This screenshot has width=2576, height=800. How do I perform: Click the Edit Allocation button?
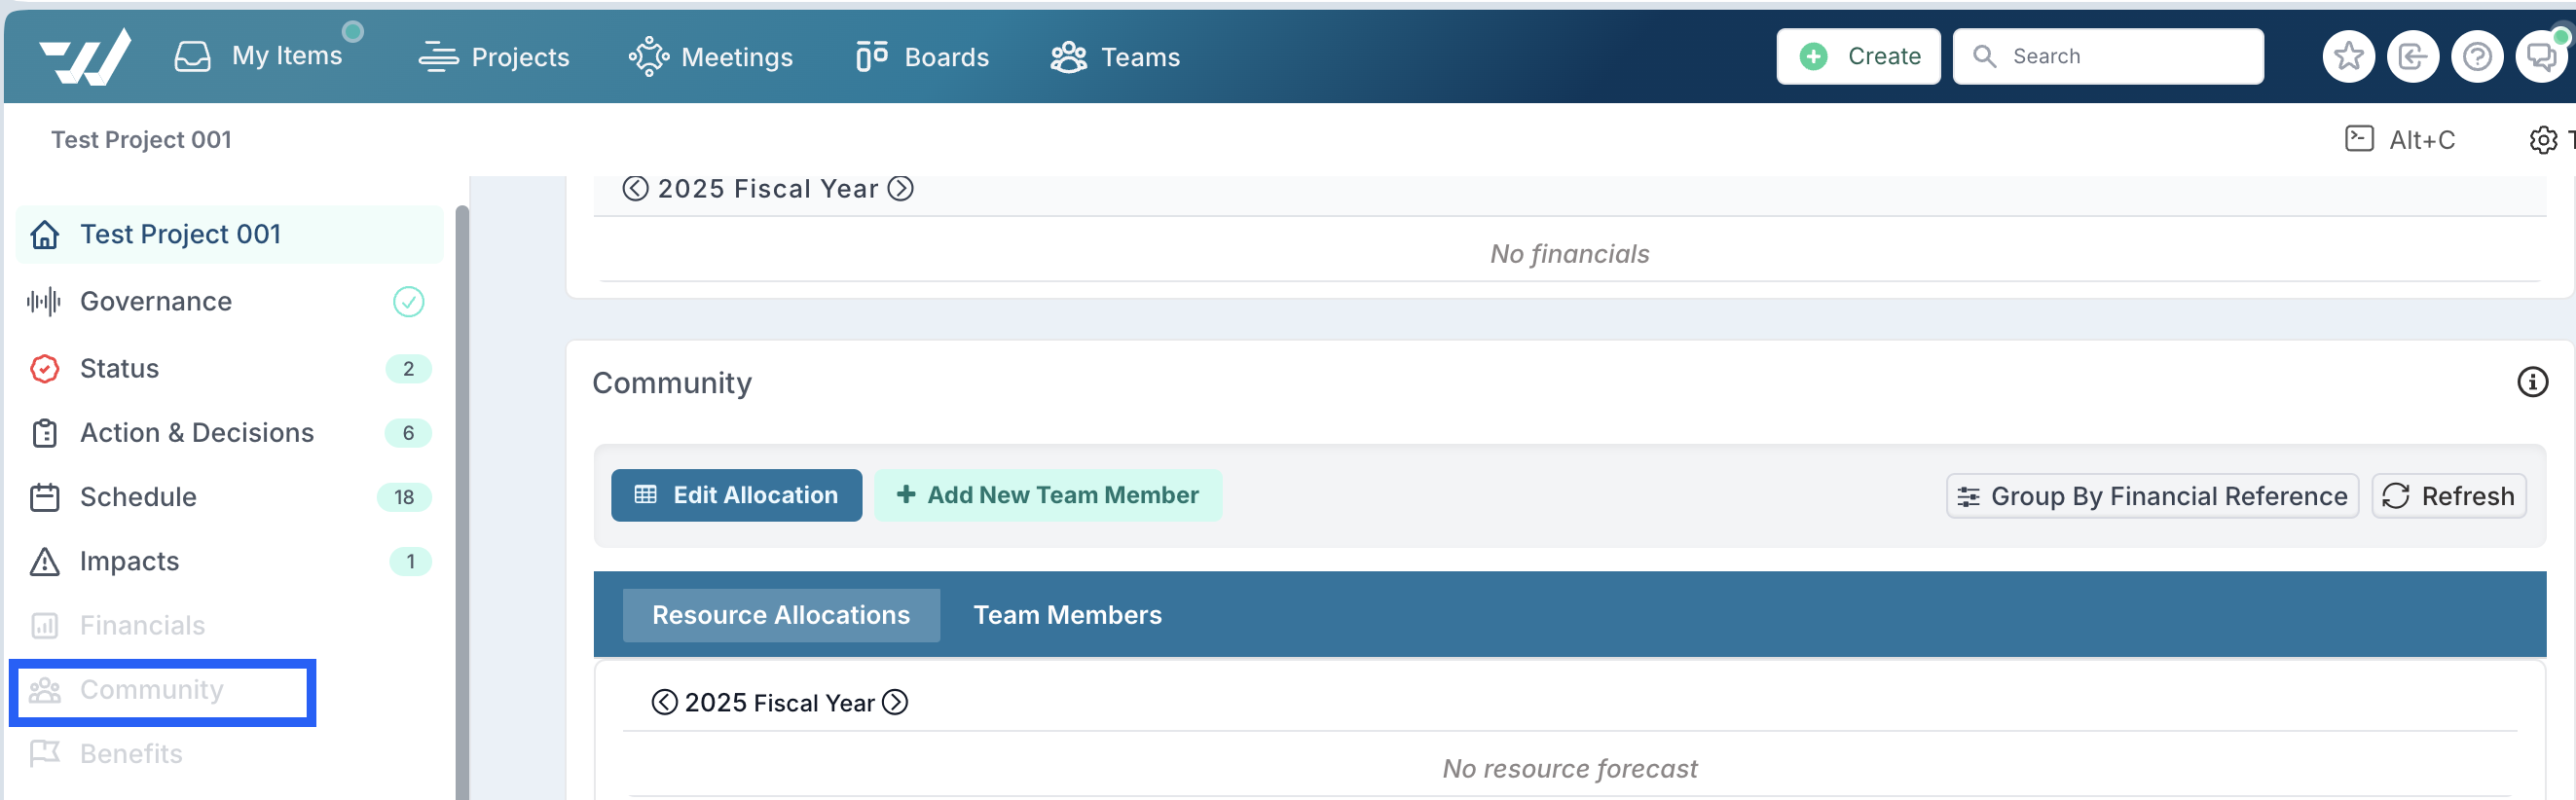pos(736,495)
